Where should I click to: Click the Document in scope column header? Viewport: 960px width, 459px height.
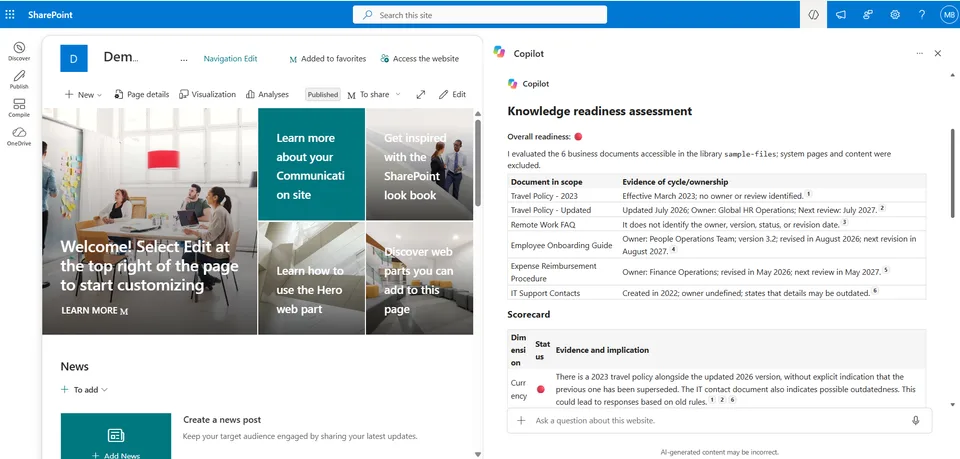(547, 182)
